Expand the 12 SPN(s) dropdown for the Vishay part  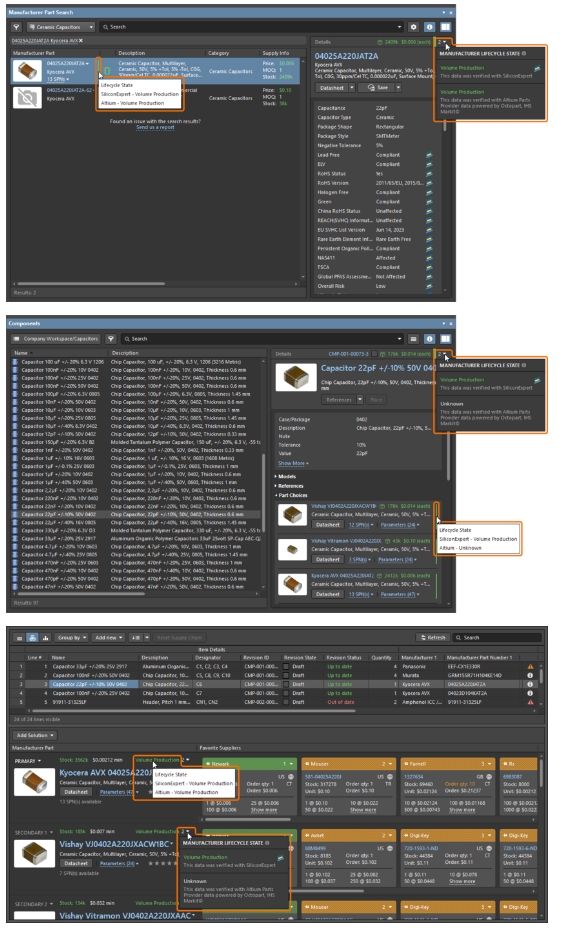[x=360, y=525]
